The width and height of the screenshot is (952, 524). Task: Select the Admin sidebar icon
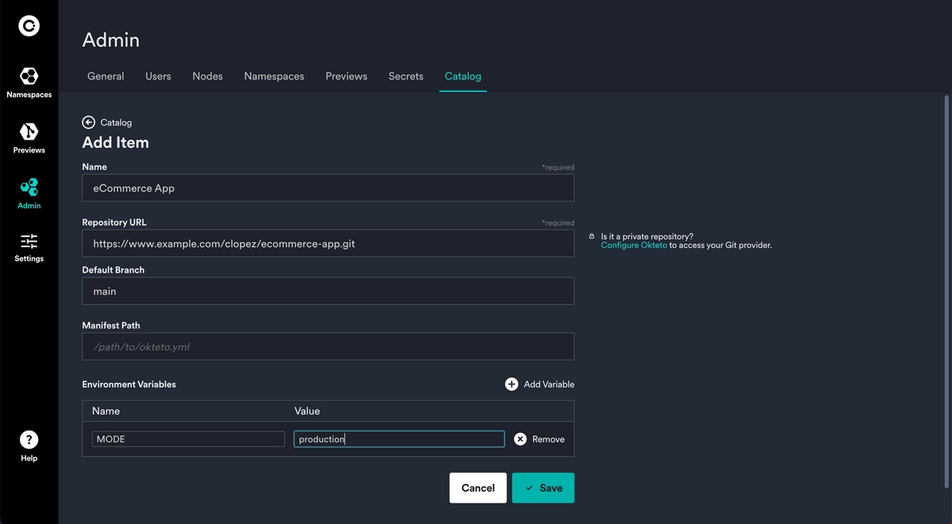[x=29, y=194]
